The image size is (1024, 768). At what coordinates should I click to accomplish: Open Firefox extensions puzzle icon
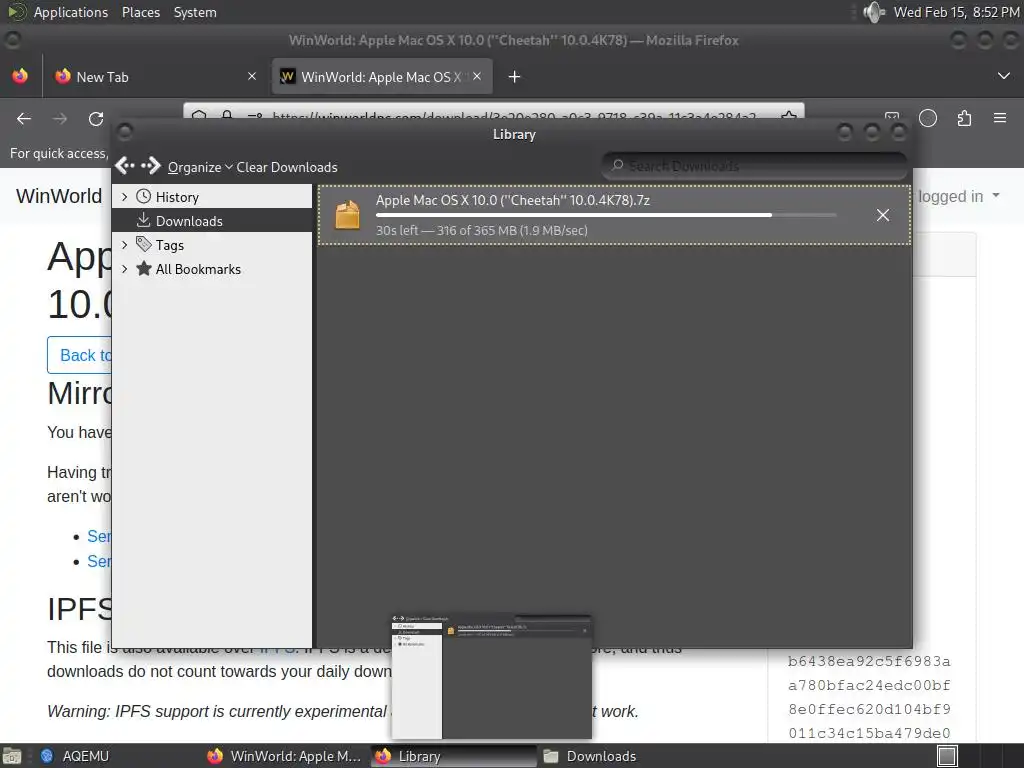tap(964, 118)
